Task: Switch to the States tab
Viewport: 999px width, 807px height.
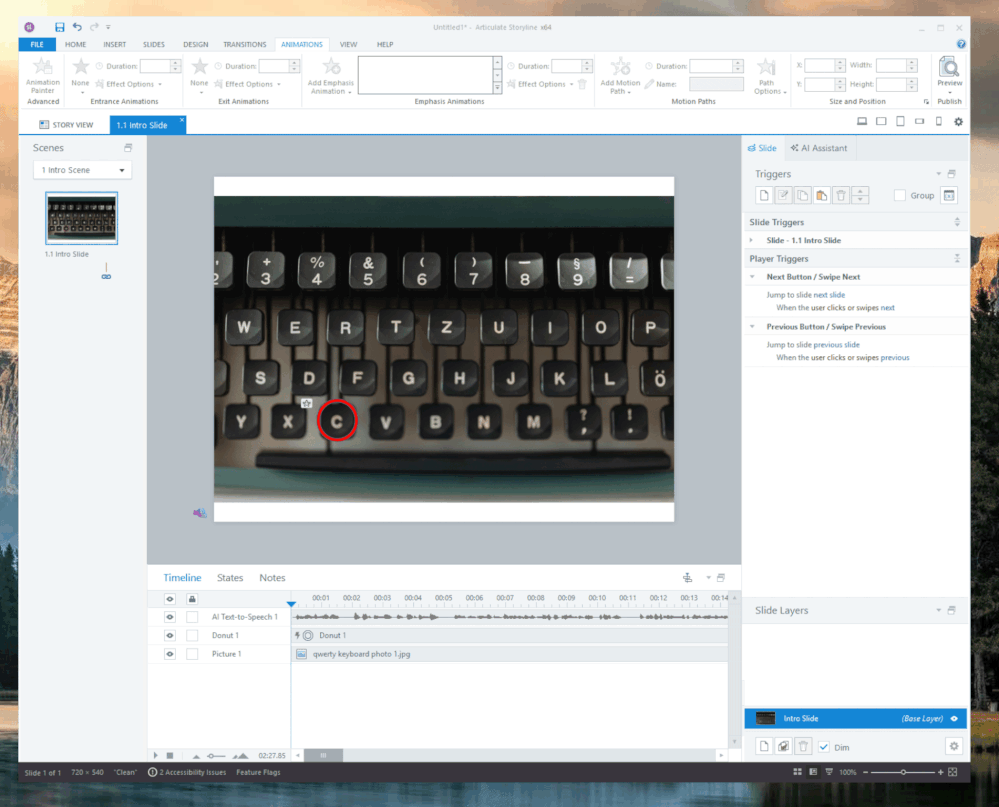Action: 230,578
